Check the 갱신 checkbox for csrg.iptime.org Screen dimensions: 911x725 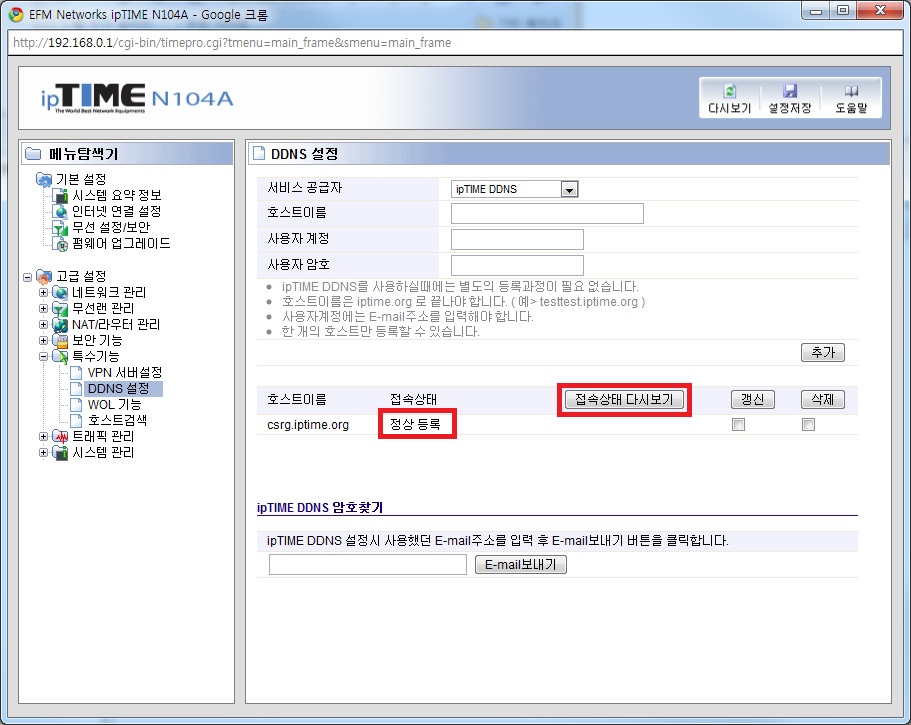pyautogui.click(x=738, y=425)
